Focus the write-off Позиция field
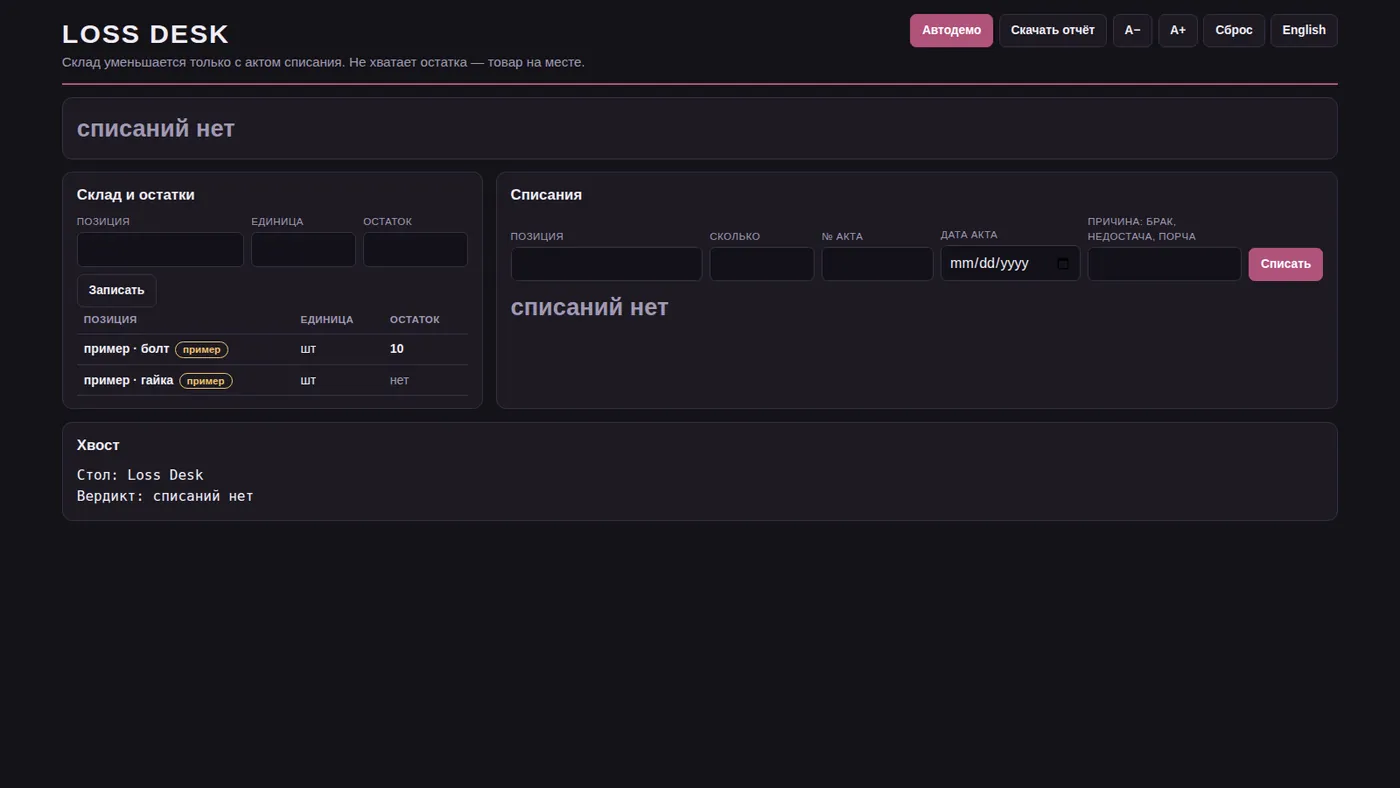The image size is (1400, 788). (x=606, y=264)
